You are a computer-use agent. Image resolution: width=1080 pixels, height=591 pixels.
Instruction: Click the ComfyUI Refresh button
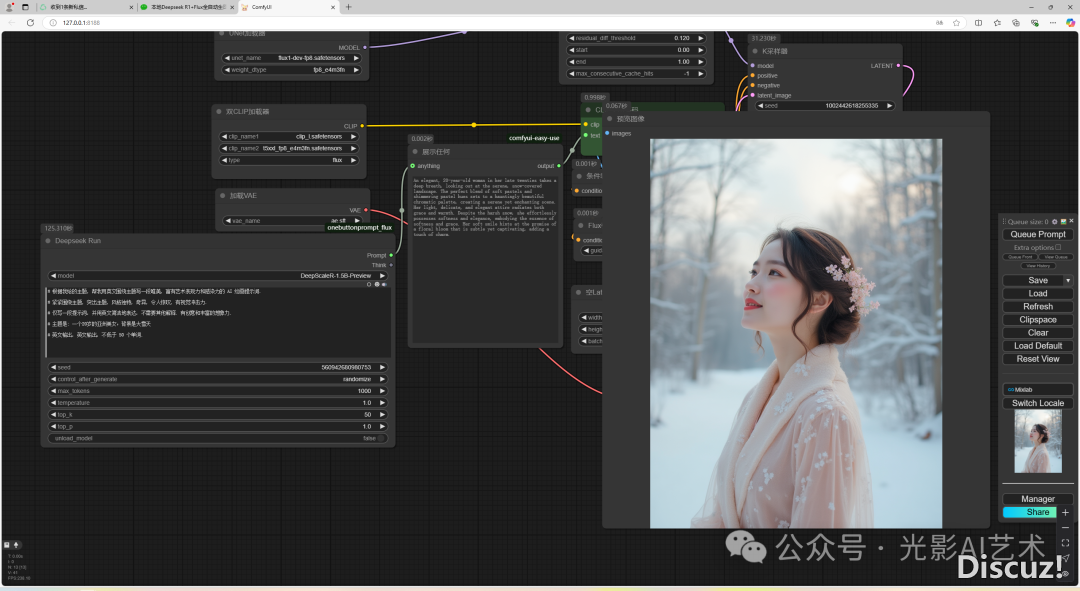coord(1037,307)
